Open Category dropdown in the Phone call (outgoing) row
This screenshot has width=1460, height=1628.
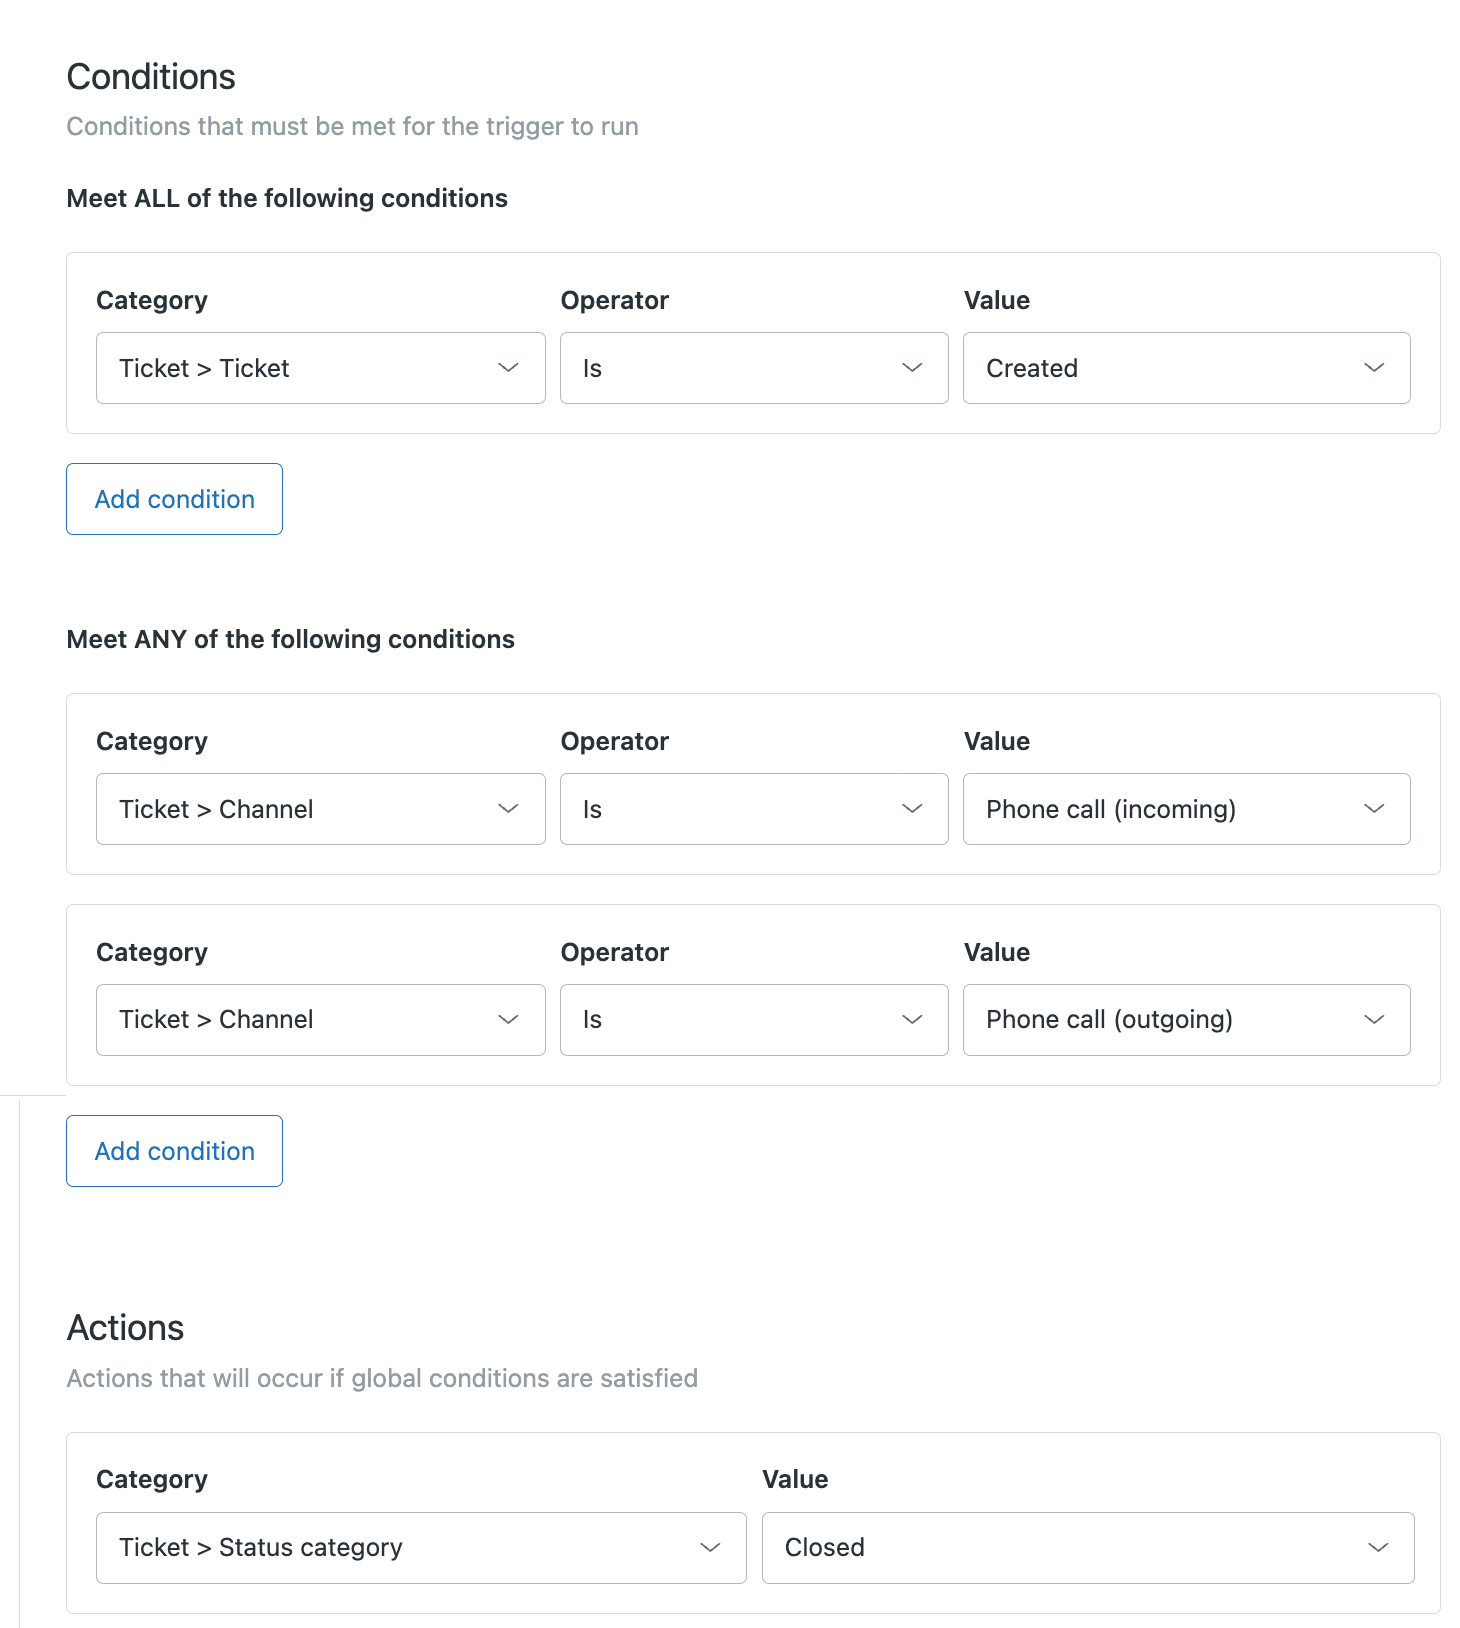tap(320, 1020)
